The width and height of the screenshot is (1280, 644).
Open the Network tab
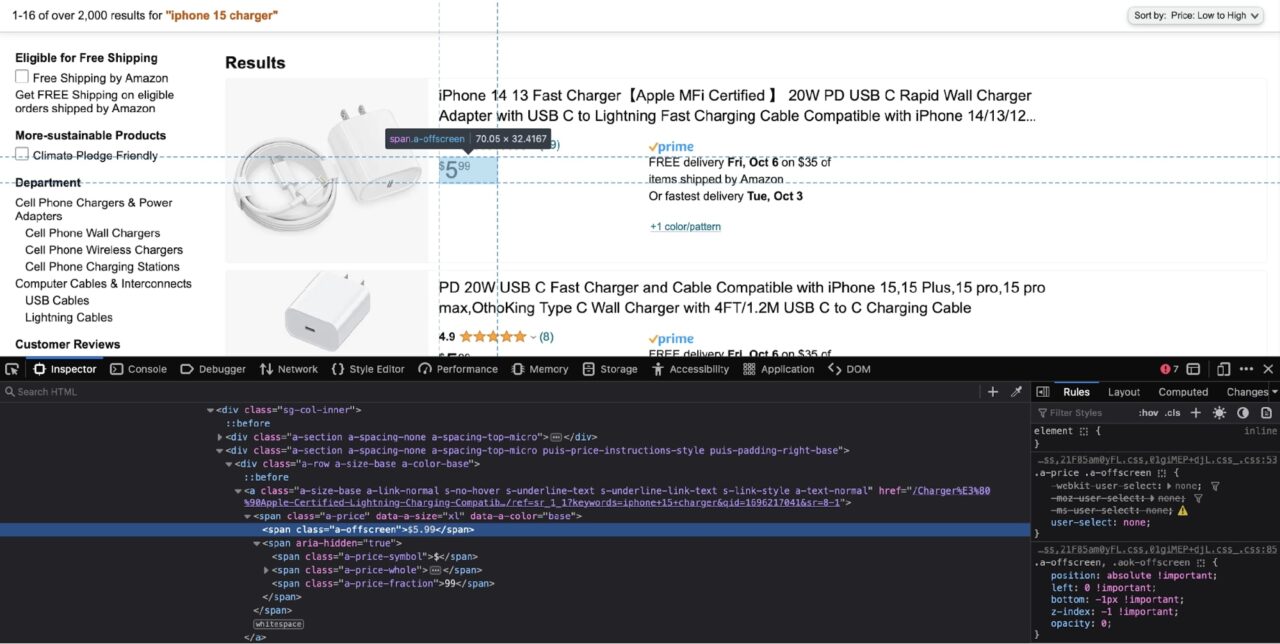click(x=289, y=369)
